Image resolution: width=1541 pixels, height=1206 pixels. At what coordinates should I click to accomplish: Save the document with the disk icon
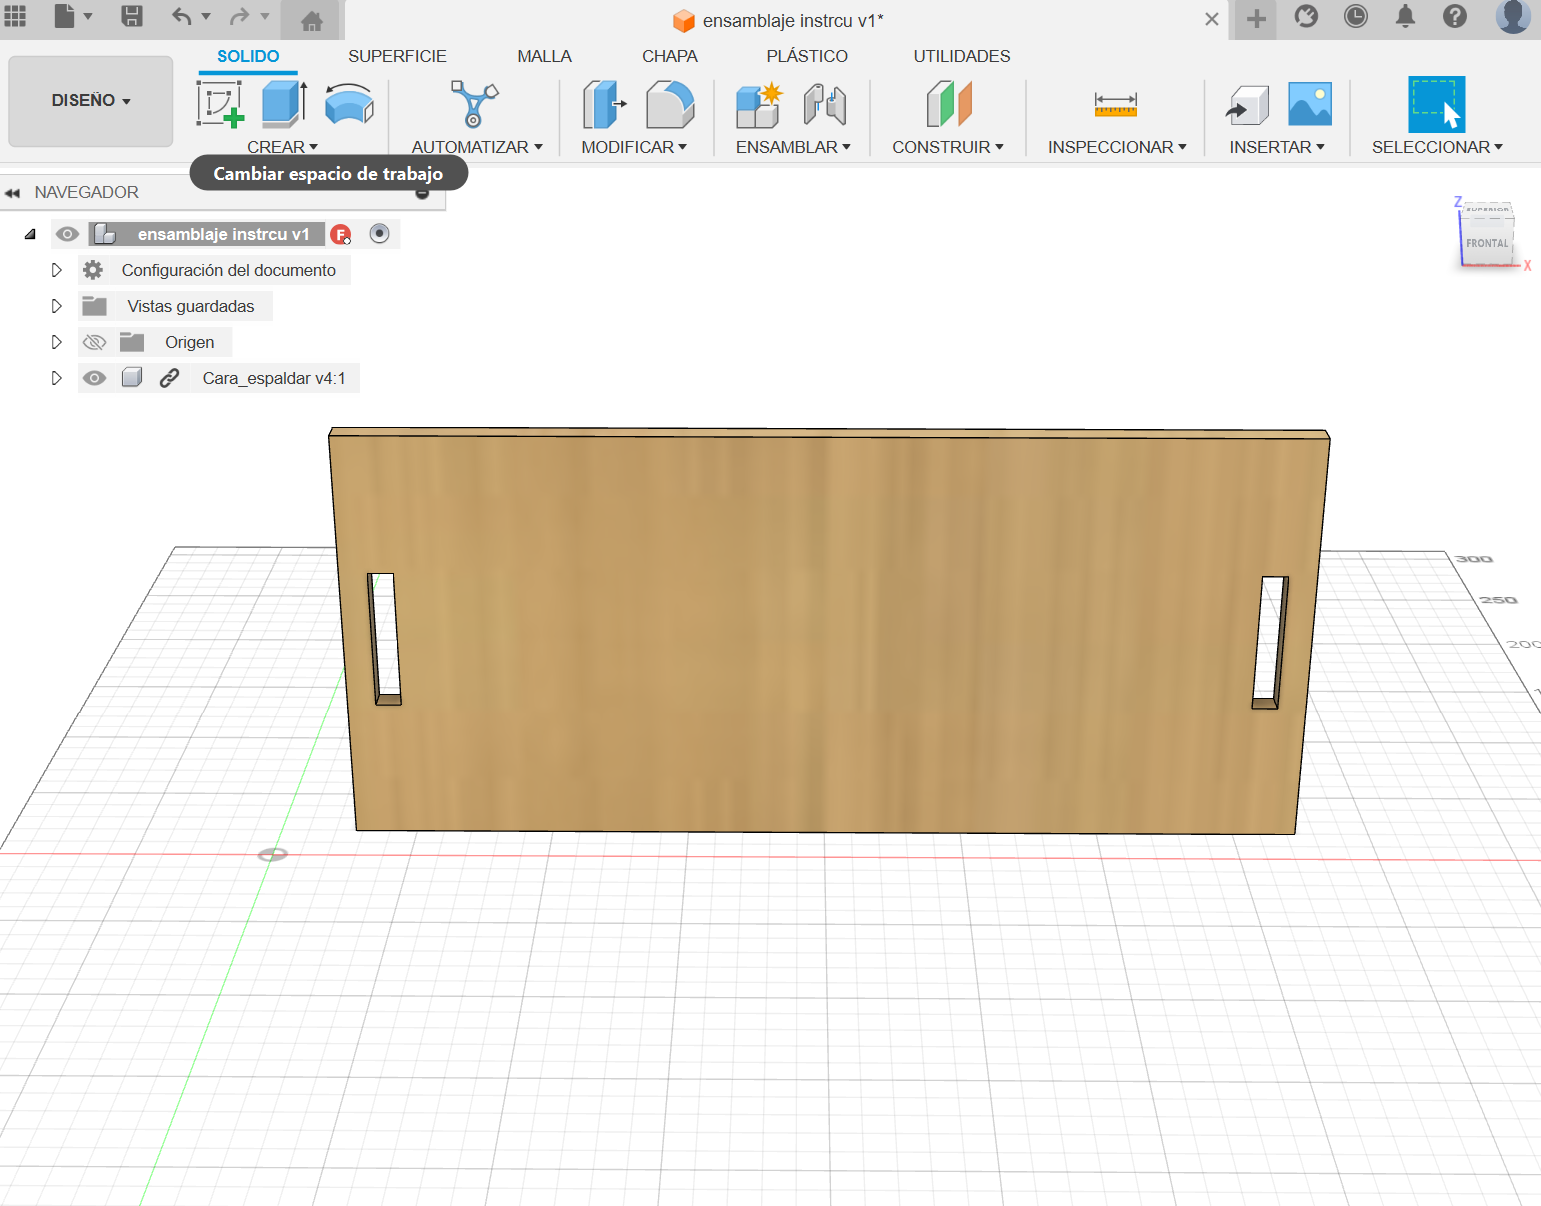pos(132,16)
